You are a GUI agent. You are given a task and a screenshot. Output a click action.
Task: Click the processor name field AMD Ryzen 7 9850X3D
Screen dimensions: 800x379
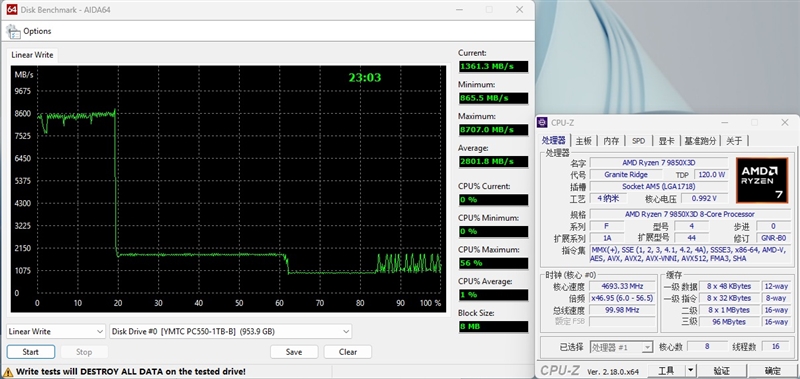[658, 163]
